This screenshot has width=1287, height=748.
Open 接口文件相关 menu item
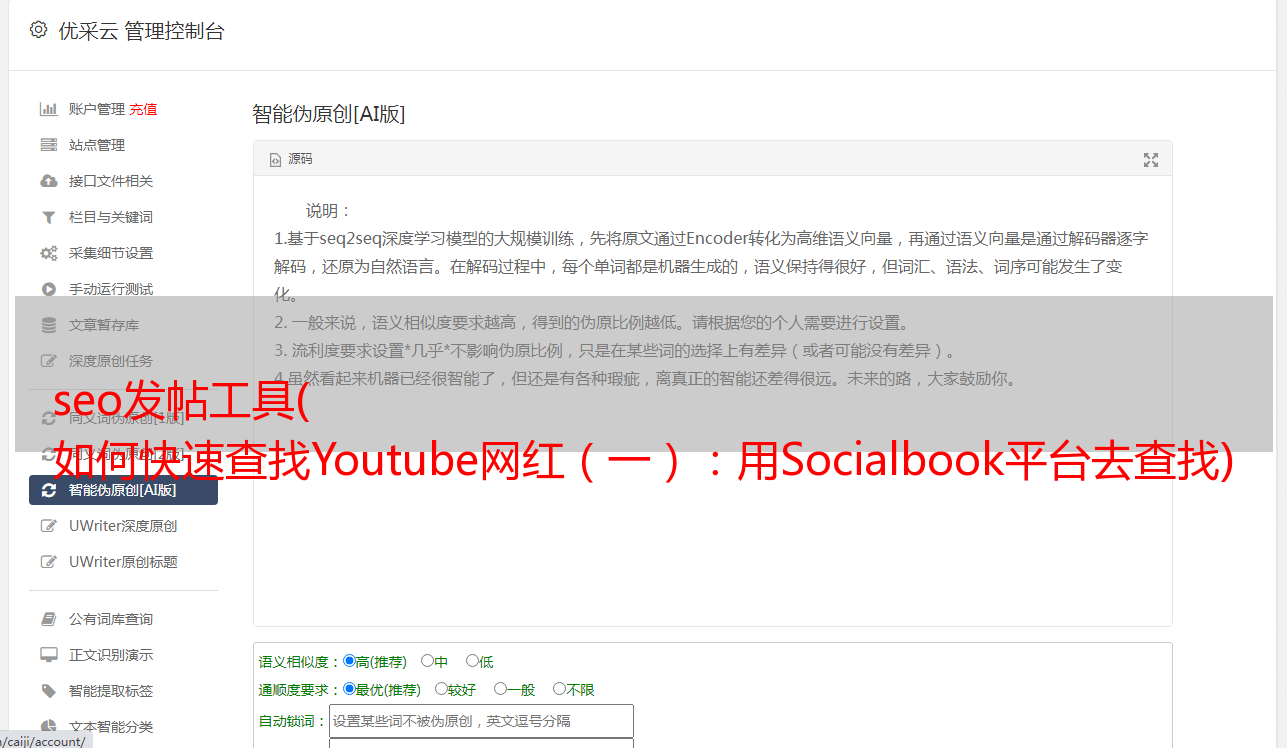111,181
